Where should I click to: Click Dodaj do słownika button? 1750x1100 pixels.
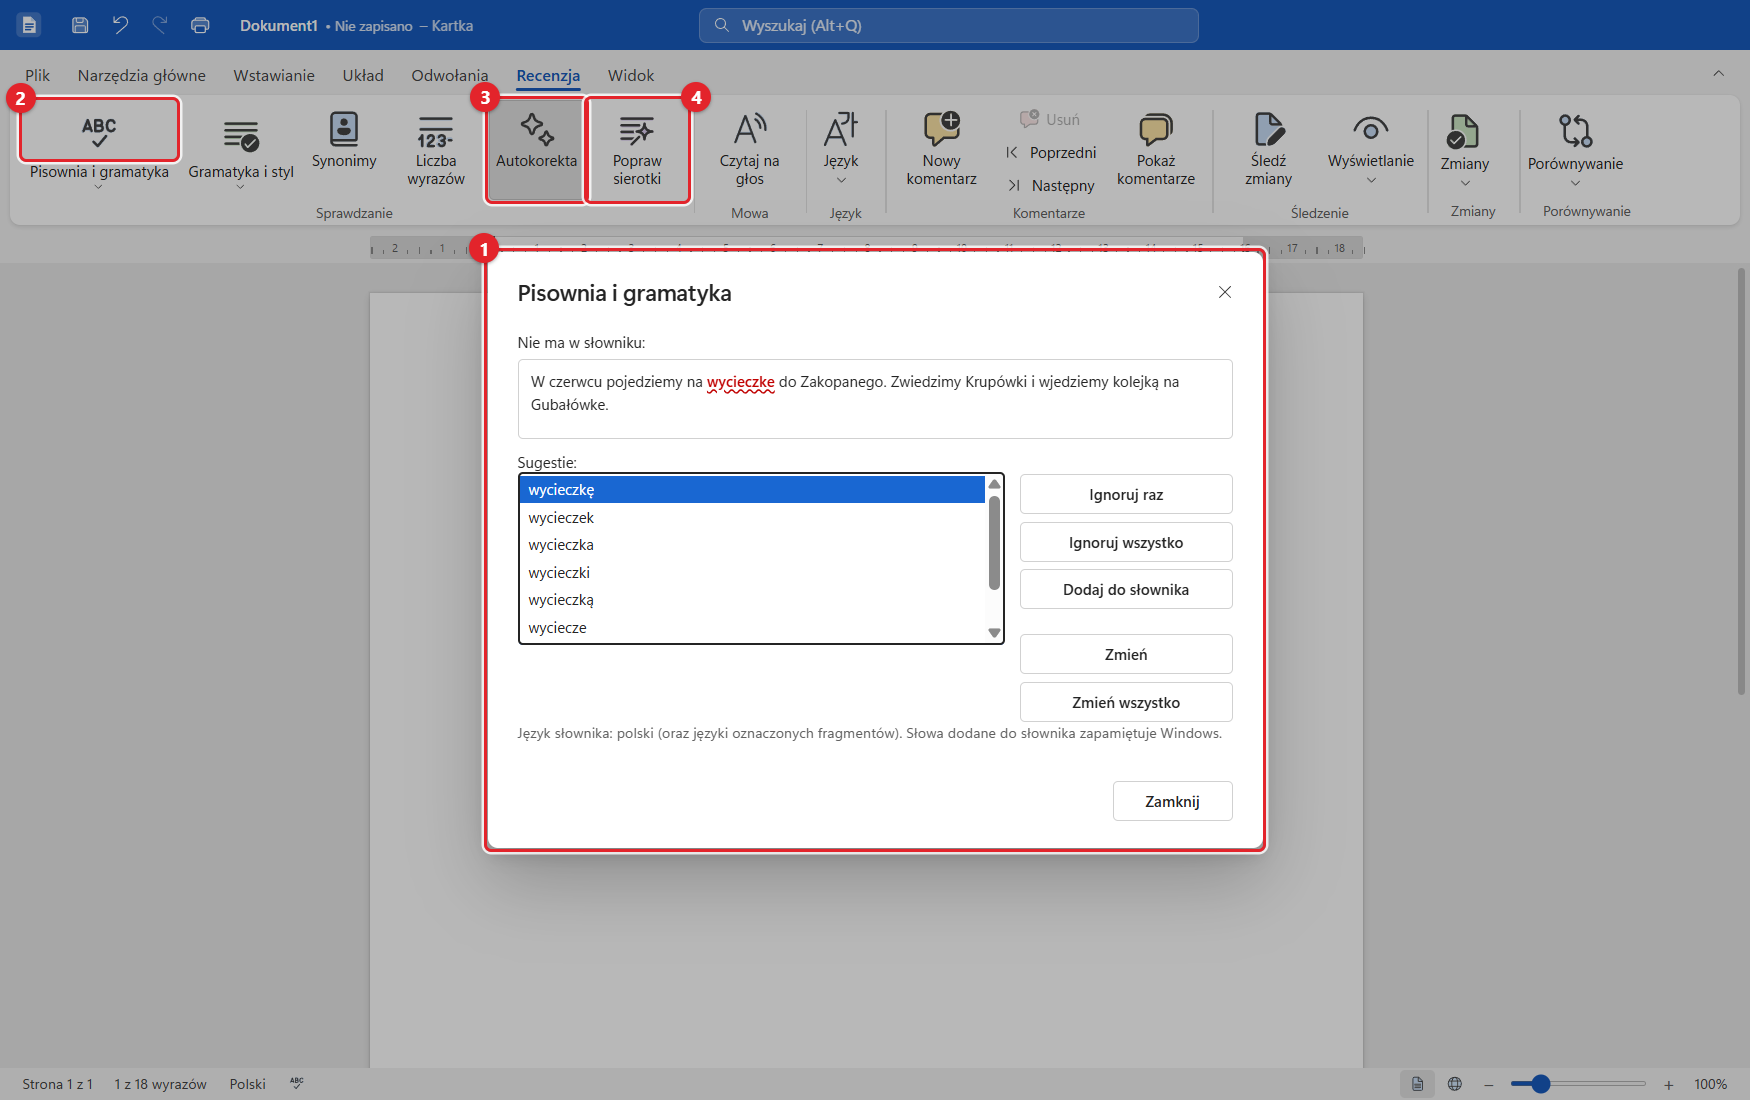(x=1126, y=589)
